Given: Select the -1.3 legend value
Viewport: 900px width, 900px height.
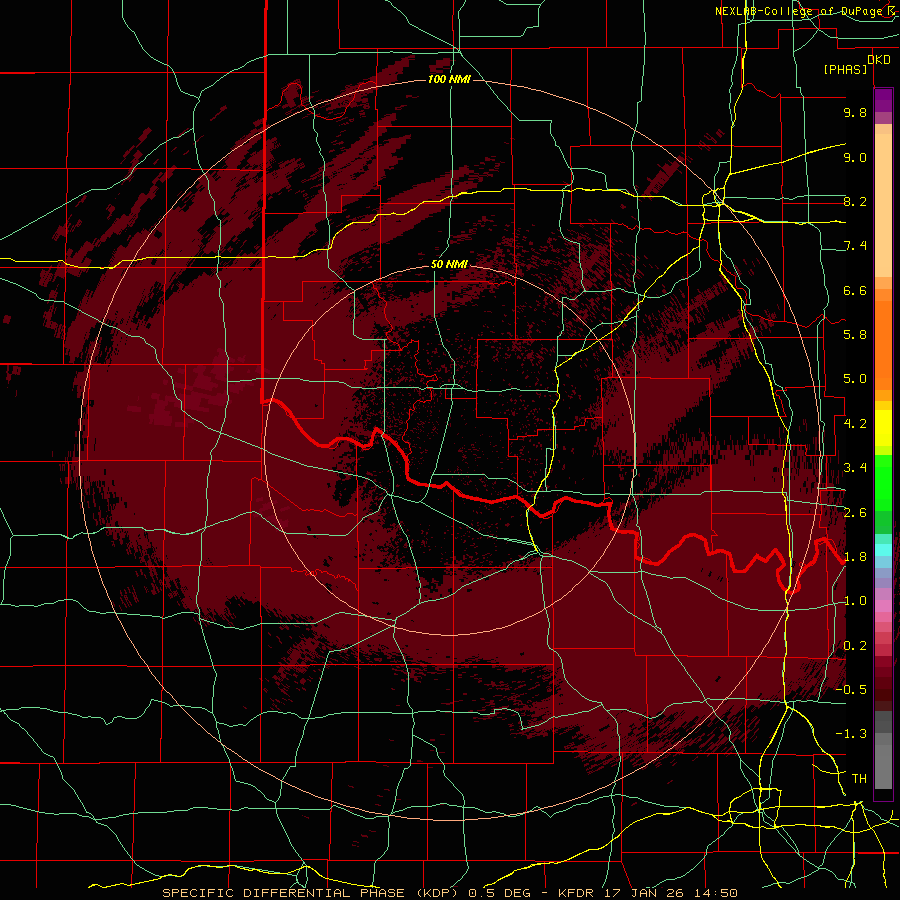Looking at the screenshot, I should [851, 734].
